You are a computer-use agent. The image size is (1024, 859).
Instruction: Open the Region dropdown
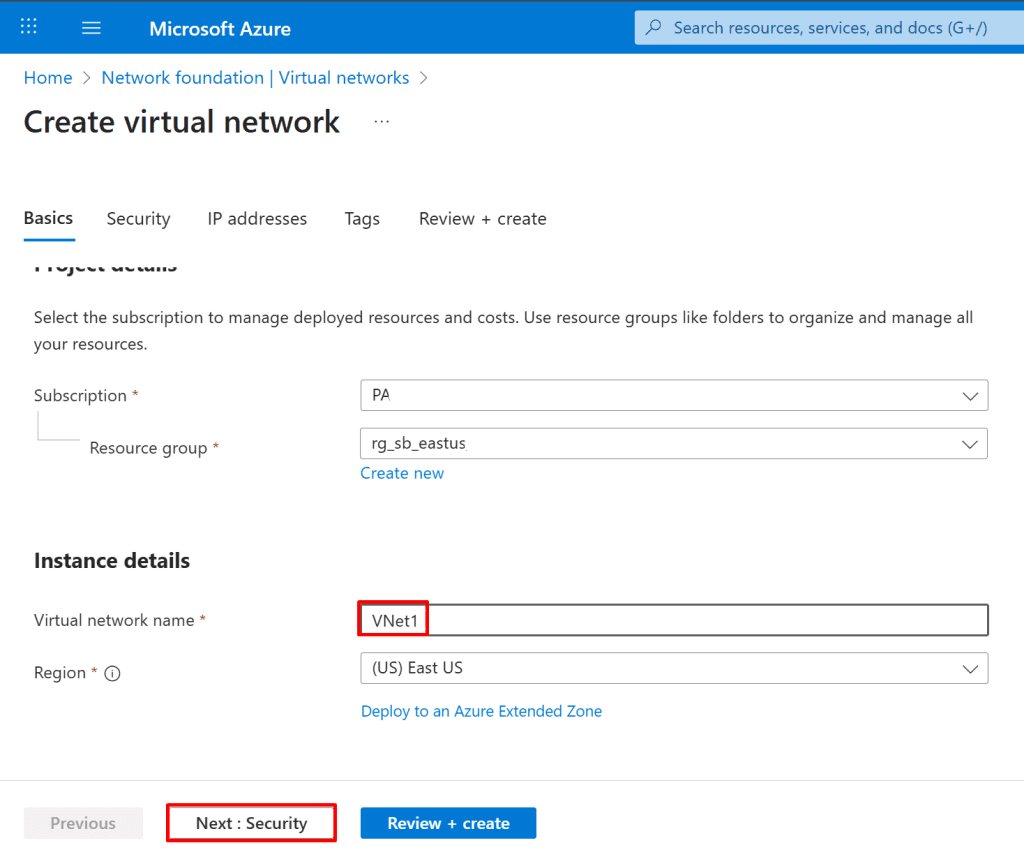click(673, 668)
